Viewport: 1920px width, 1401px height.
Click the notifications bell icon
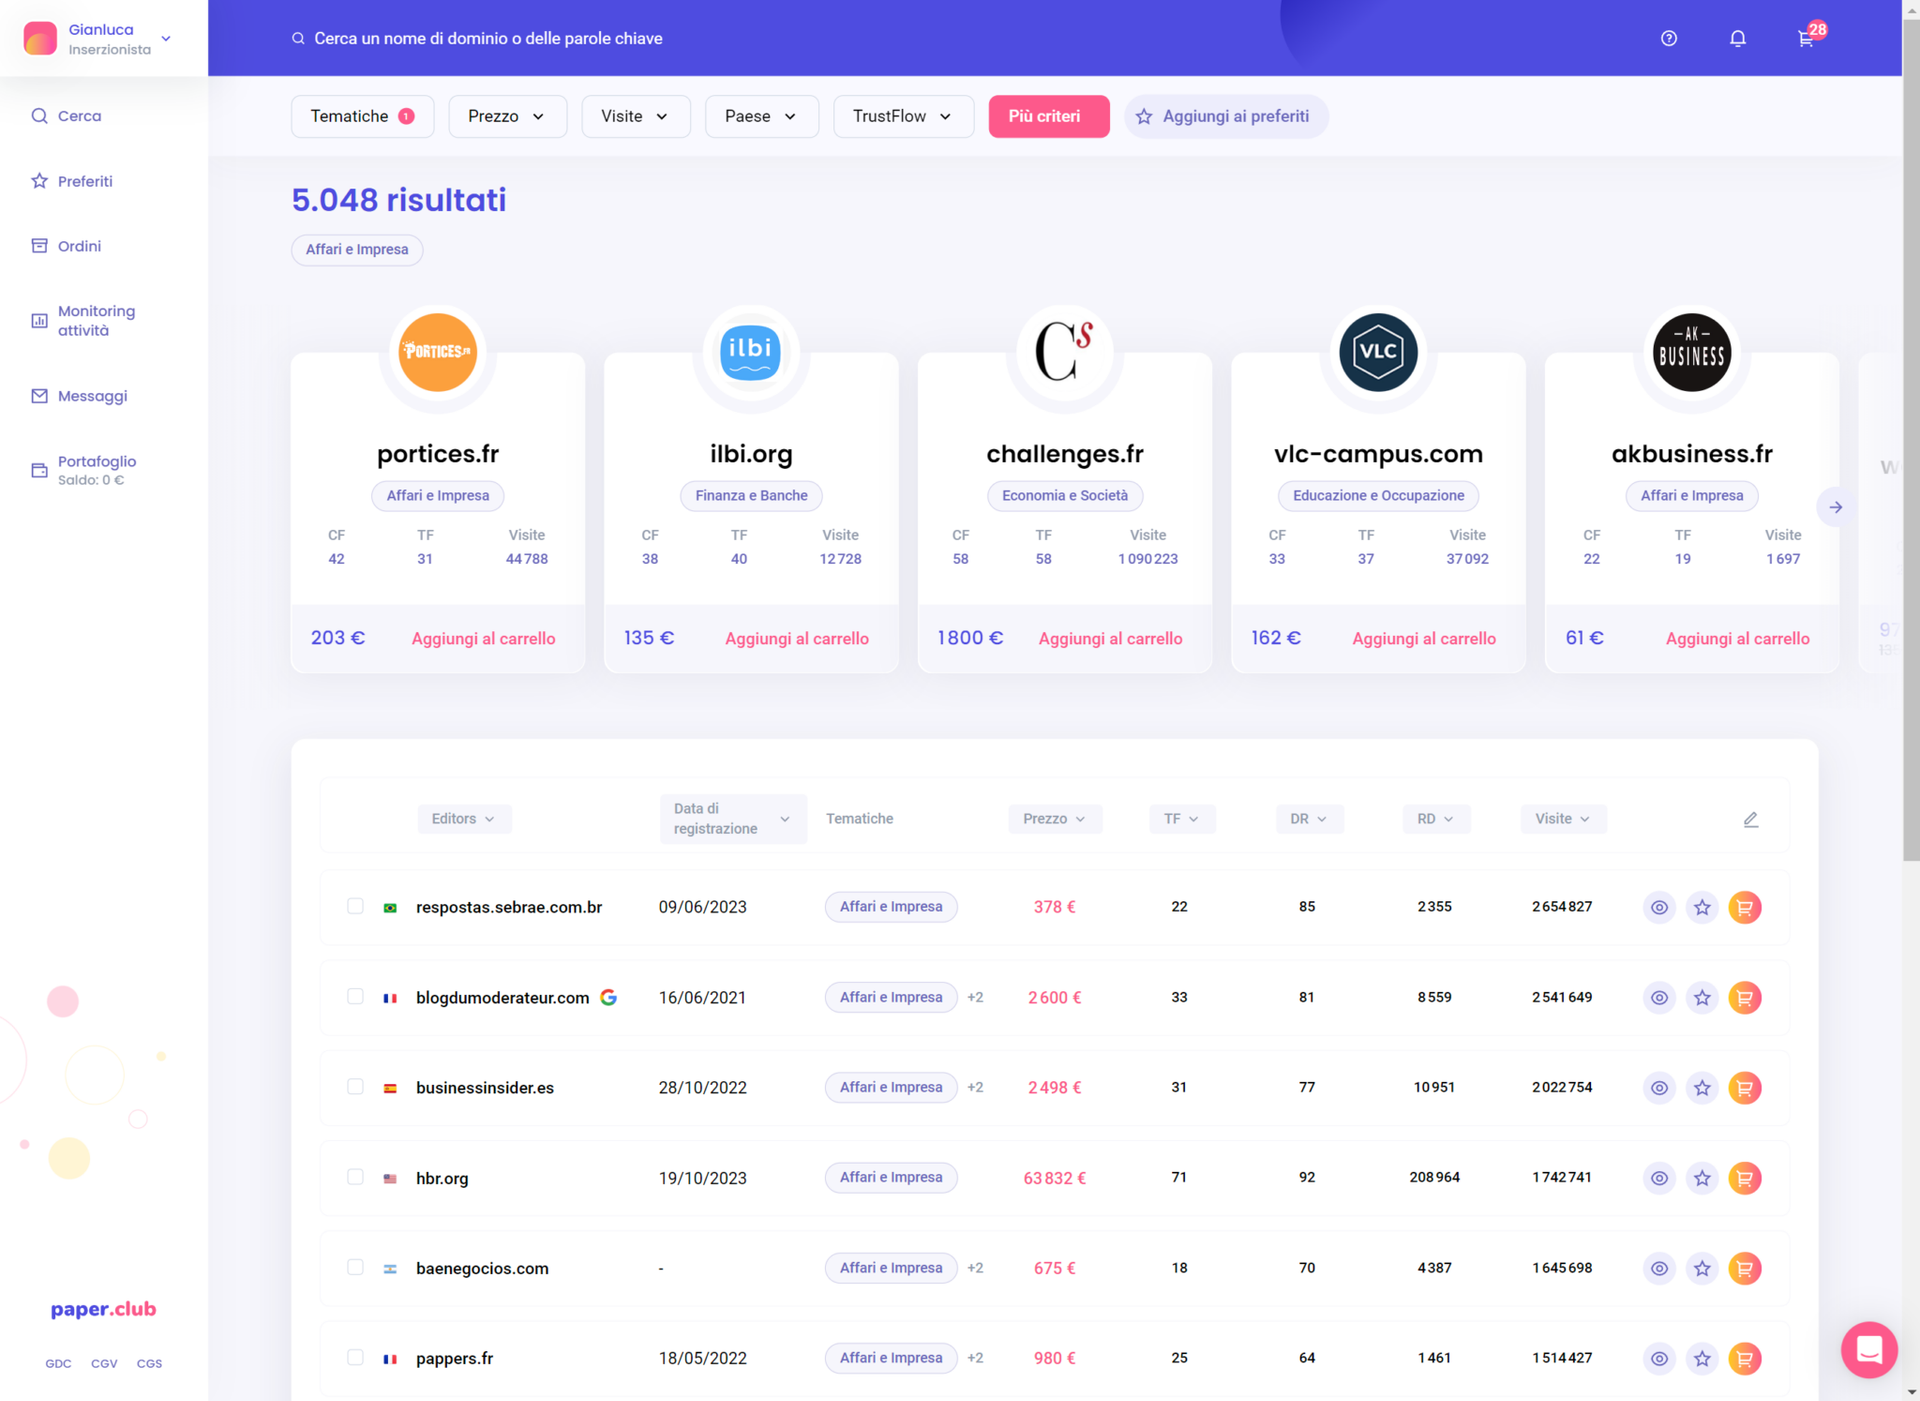1738,38
